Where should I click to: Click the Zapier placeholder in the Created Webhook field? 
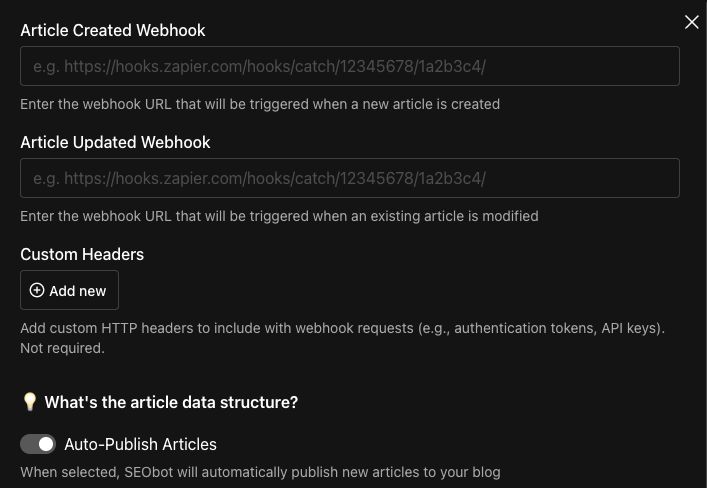259,67
